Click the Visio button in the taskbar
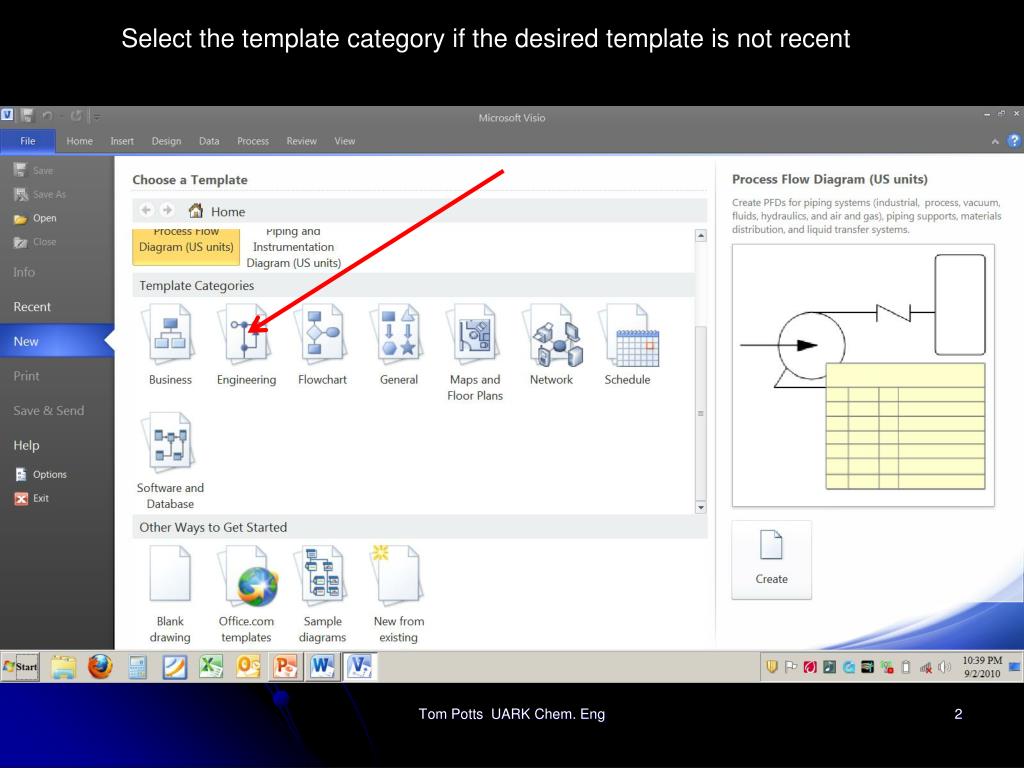This screenshot has width=1024, height=768. coord(360,667)
